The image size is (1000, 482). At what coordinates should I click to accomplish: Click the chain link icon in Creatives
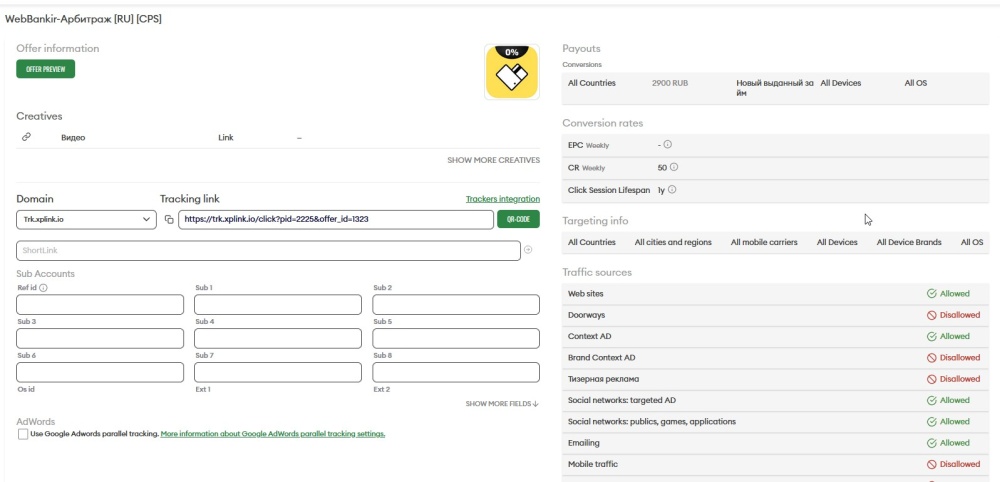[x=26, y=137]
